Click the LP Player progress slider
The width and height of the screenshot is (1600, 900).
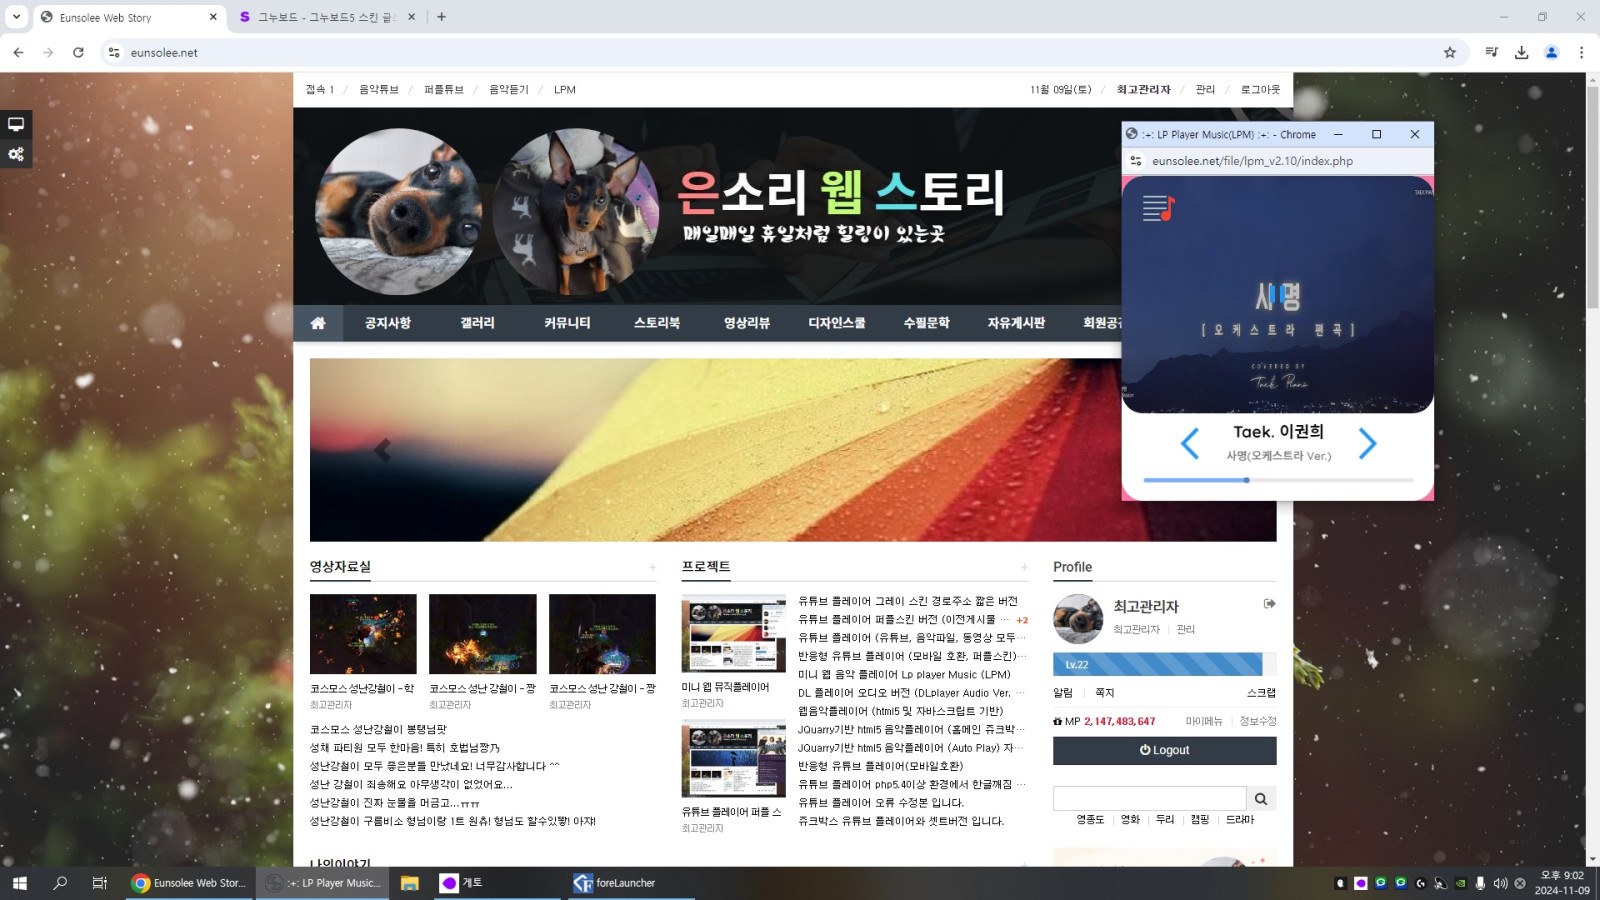(x=1278, y=480)
